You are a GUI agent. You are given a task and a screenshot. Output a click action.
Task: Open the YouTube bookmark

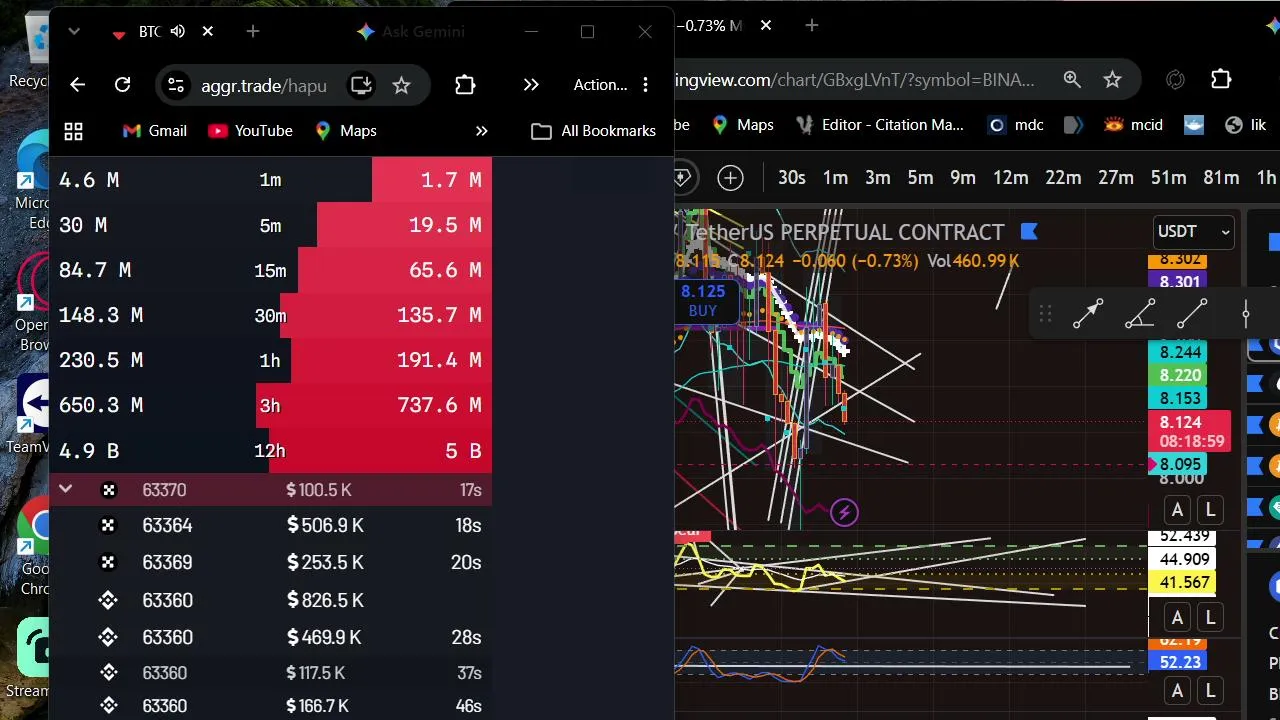tap(250, 131)
